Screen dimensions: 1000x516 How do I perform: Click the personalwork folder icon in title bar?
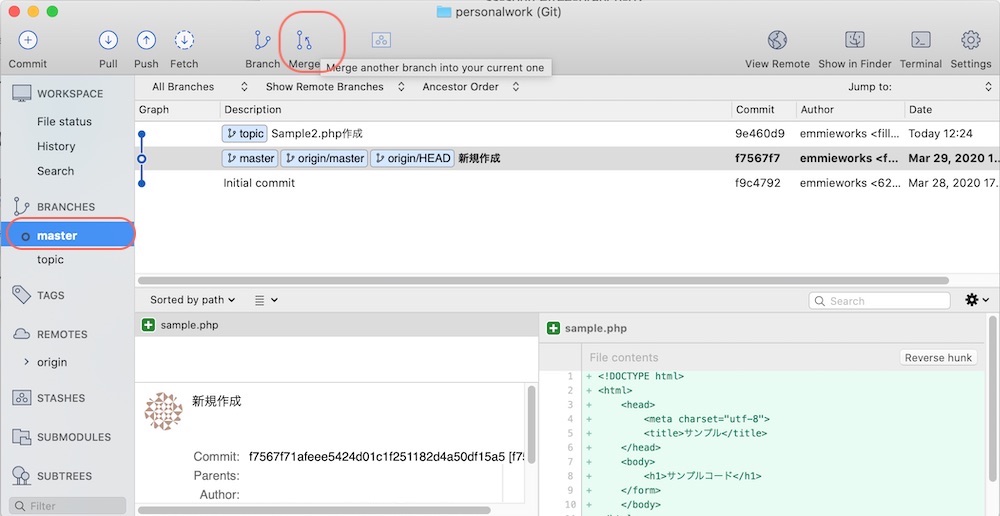(444, 11)
